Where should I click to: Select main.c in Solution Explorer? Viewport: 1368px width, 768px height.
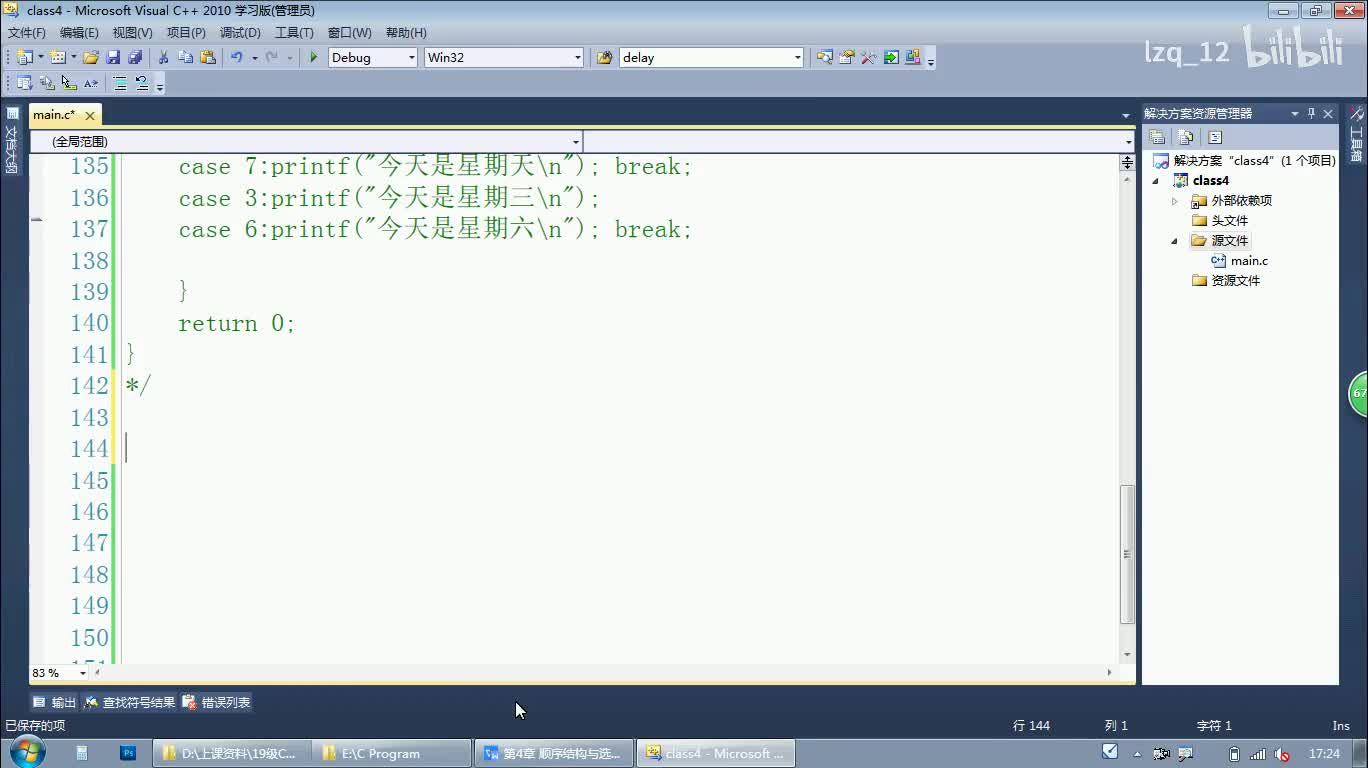click(x=1248, y=261)
